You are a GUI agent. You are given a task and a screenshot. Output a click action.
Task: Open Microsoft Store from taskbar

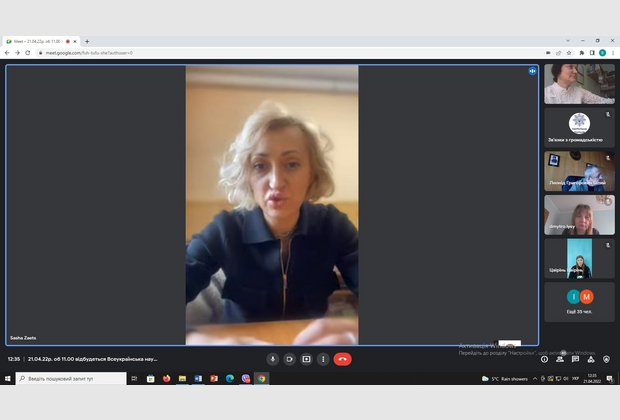pyautogui.click(x=151, y=378)
